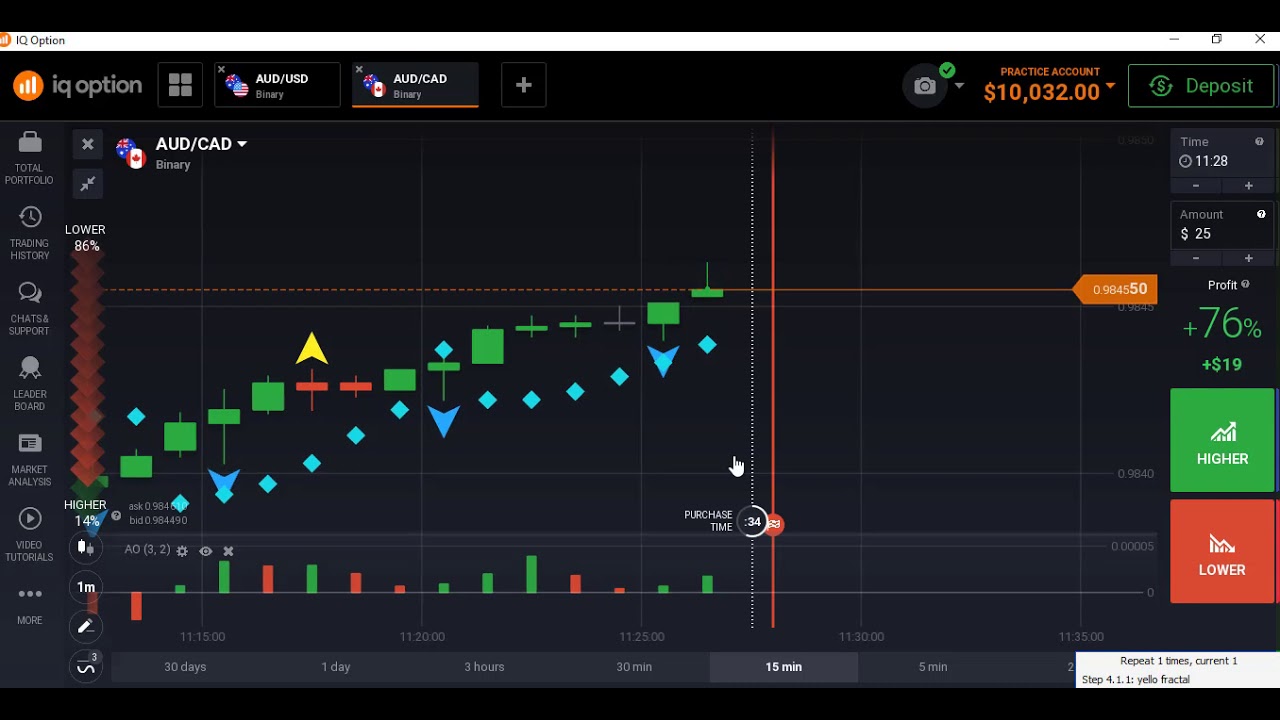This screenshot has height=720, width=1280.
Task: Set chart range to 3 hours
Action: pyautogui.click(x=484, y=667)
